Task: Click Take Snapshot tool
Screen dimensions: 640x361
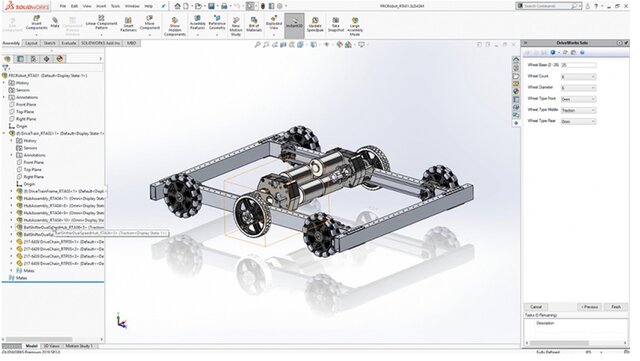Action: 336,25
